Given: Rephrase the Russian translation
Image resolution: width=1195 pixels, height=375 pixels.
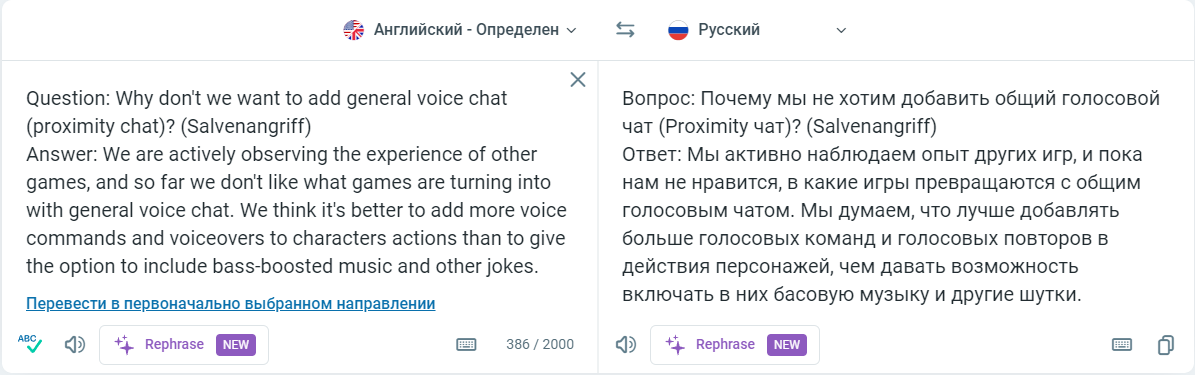Looking at the screenshot, I should click(735, 345).
